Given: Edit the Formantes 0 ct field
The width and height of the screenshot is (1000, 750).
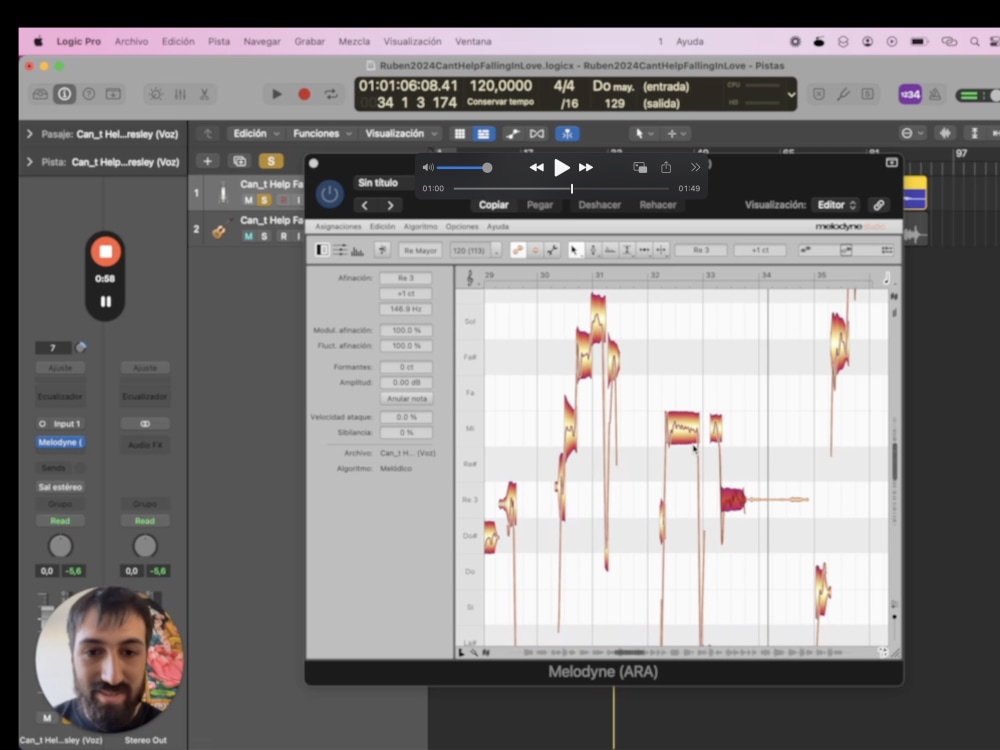Looking at the screenshot, I should (407, 367).
